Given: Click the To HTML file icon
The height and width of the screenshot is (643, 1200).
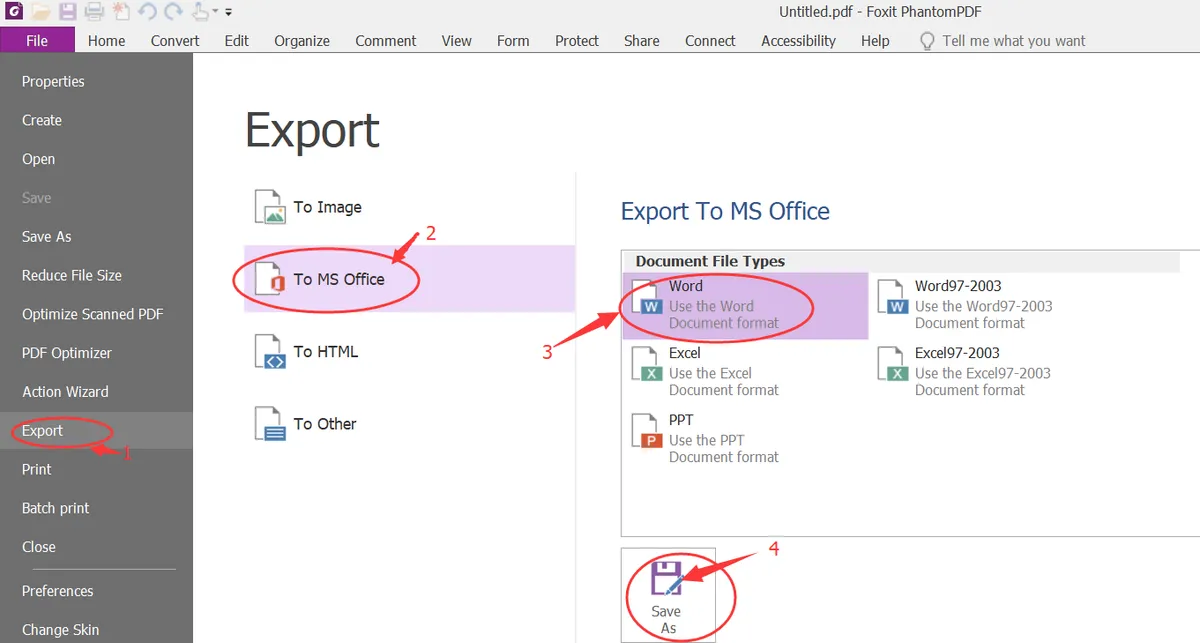Looking at the screenshot, I should [270, 351].
